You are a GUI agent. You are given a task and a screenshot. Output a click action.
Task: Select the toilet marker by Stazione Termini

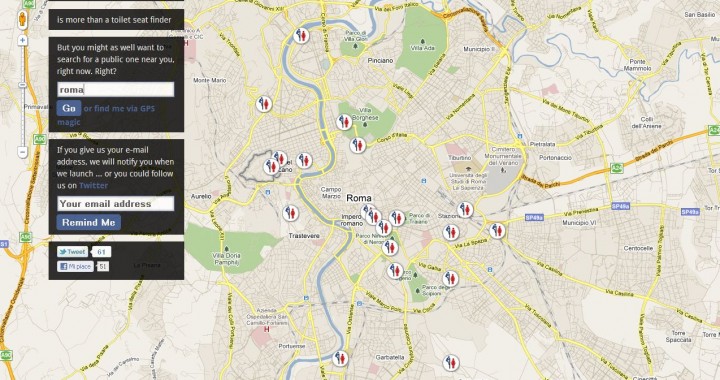pos(465,210)
